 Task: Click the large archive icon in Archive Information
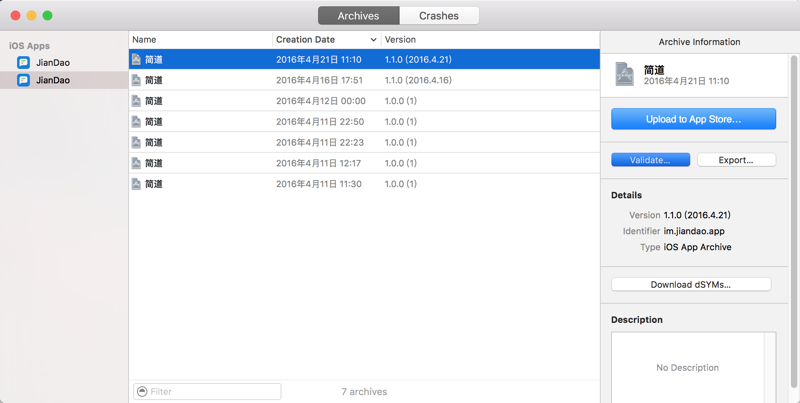624,74
